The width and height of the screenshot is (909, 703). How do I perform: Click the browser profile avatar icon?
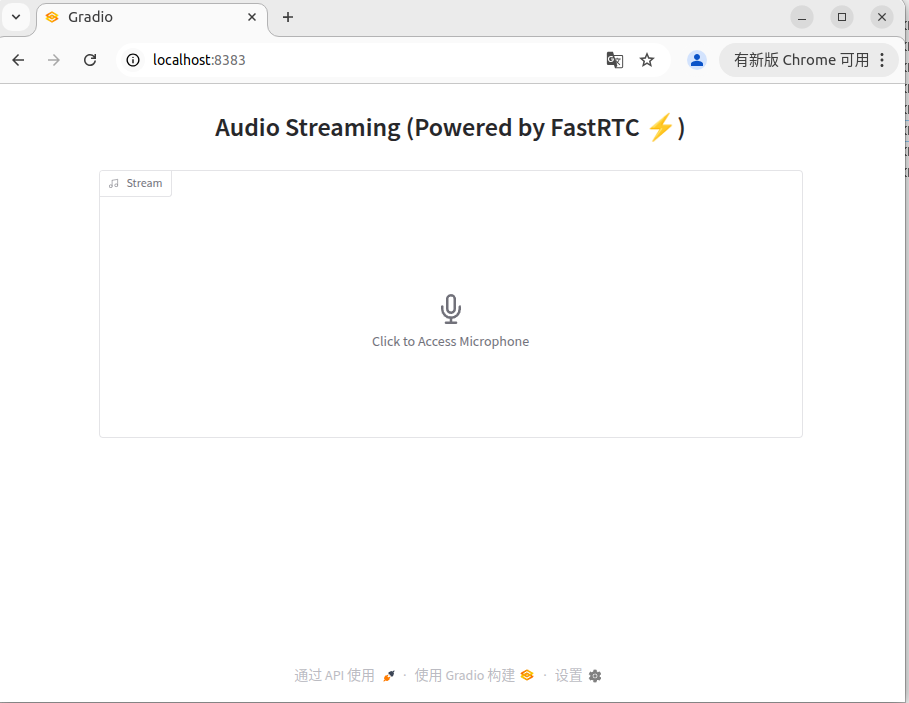click(696, 60)
